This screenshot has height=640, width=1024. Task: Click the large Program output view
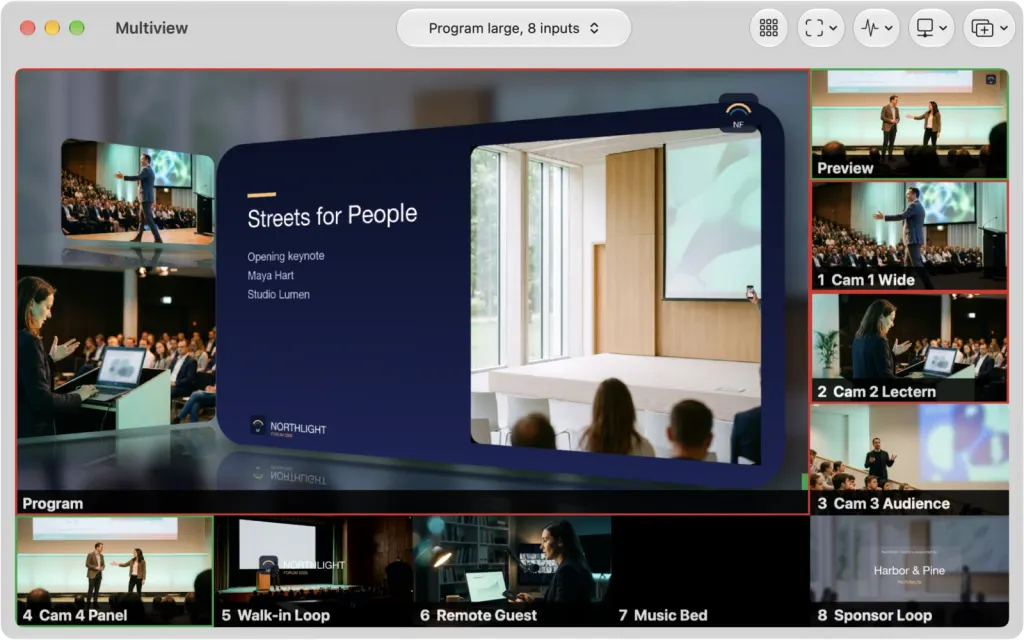pos(413,291)
